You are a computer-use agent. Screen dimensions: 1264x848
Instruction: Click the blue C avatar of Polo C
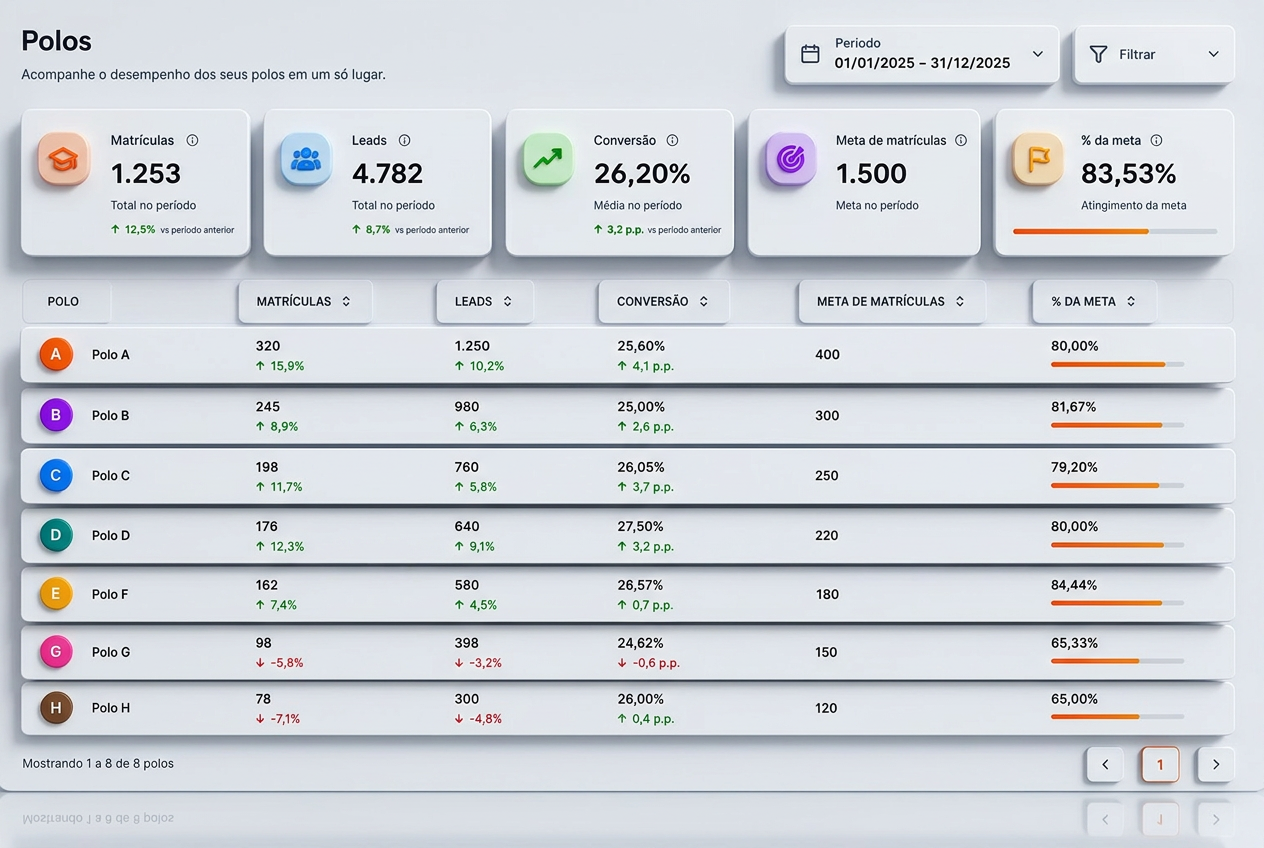tap(56, 475)
